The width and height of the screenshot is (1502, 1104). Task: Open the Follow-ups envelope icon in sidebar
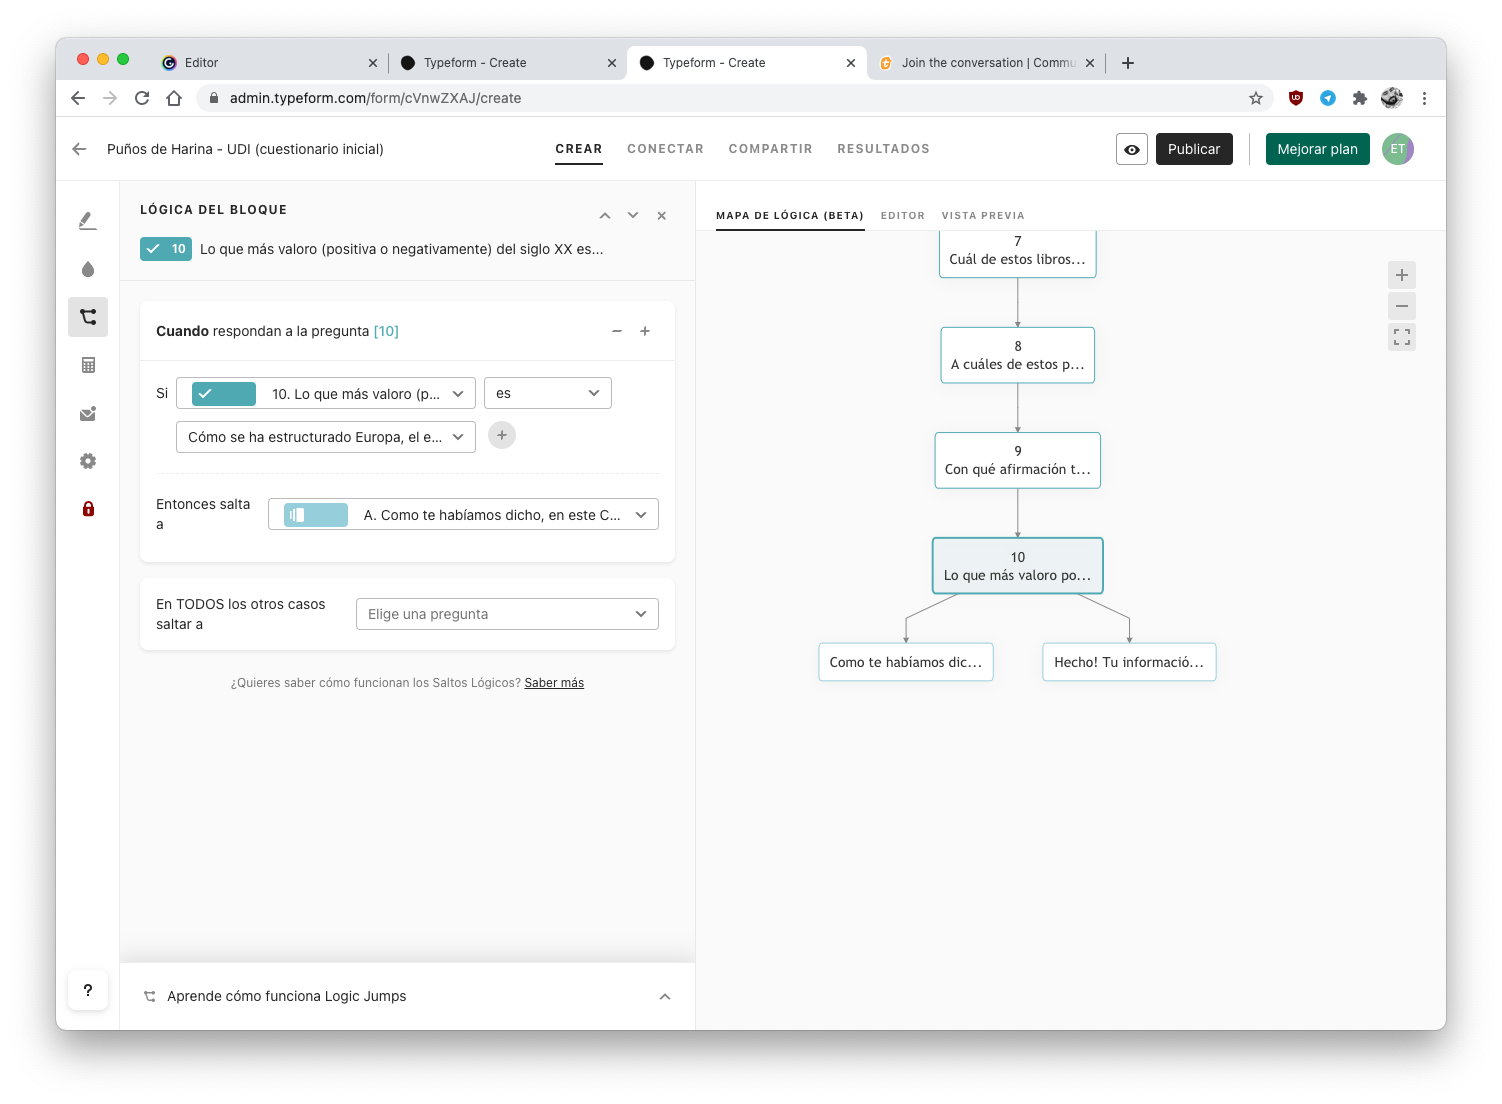coord(88,413)
